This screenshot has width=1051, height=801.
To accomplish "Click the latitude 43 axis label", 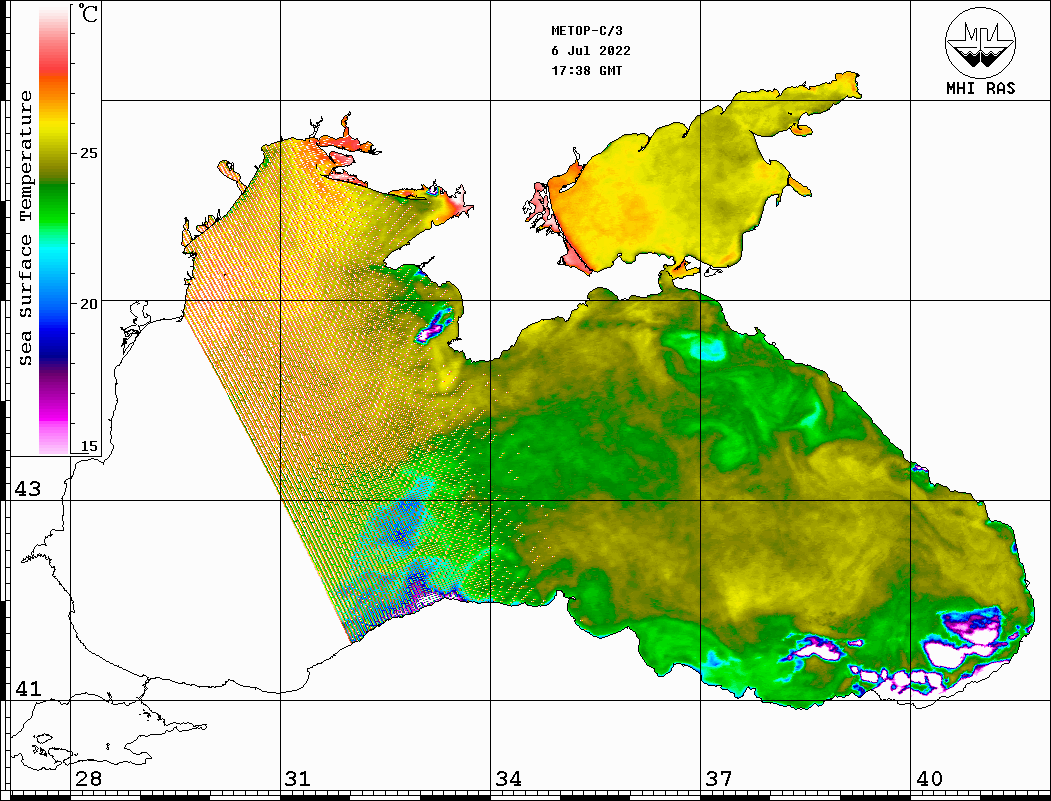I will [x=27, y=489].
